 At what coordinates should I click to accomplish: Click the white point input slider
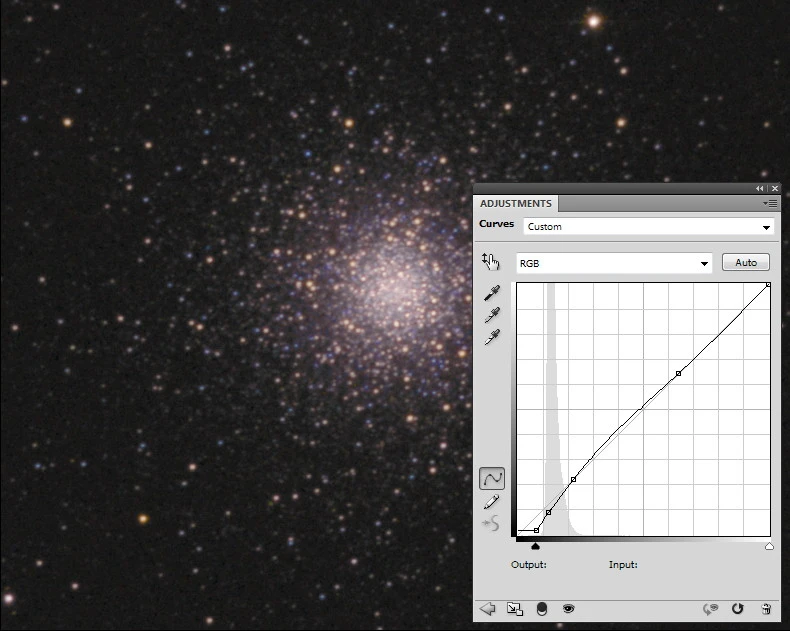tap(769, 546)
